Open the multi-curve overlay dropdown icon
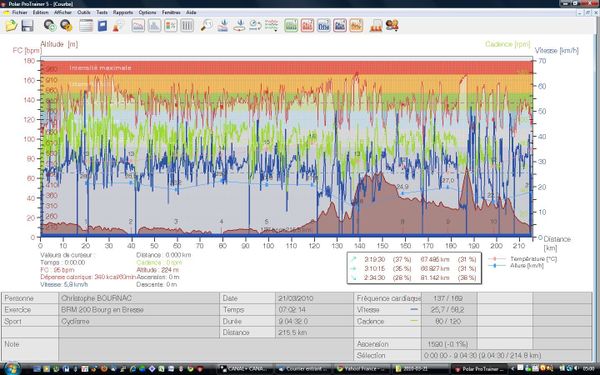The width and height of the screenshot is (600, 375). [272, 26]
